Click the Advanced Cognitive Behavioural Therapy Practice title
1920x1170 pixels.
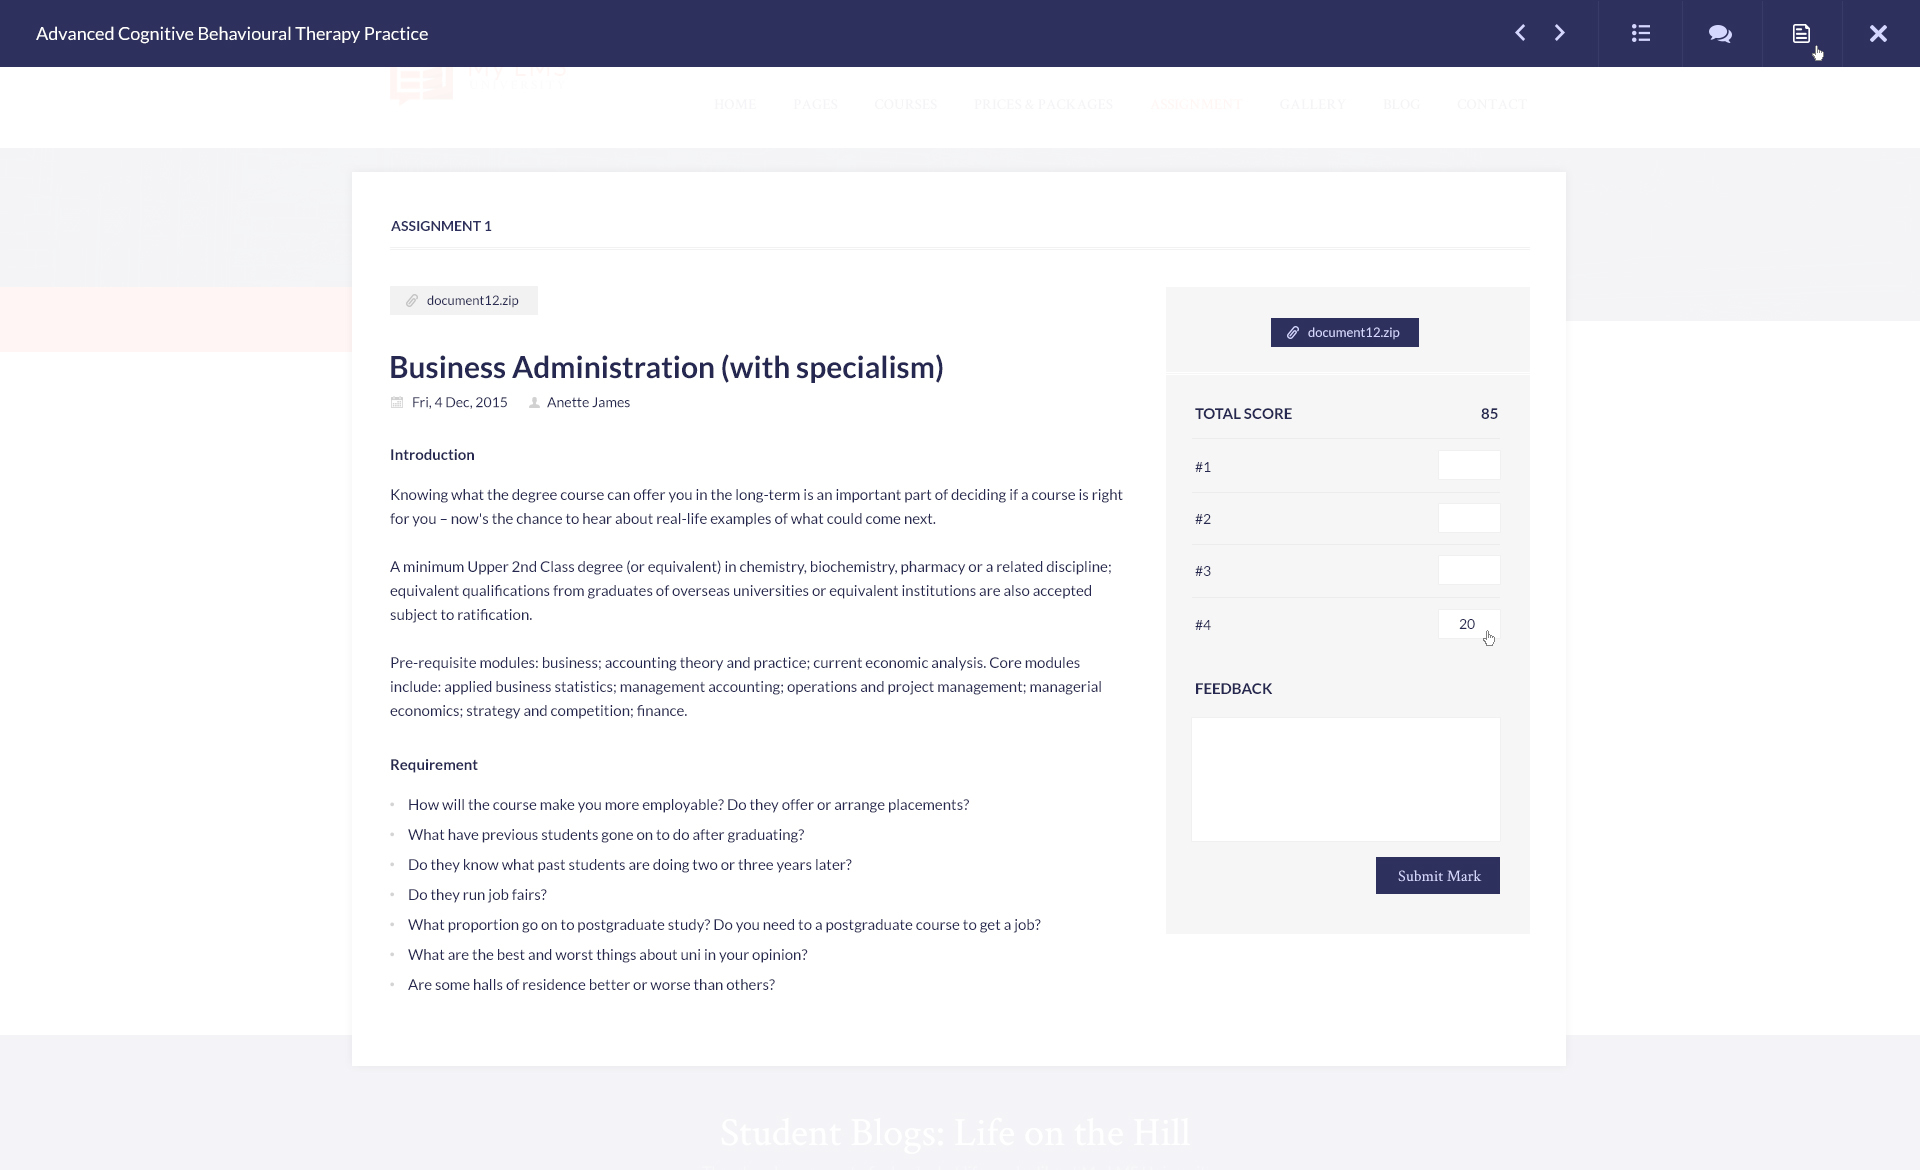232,34
